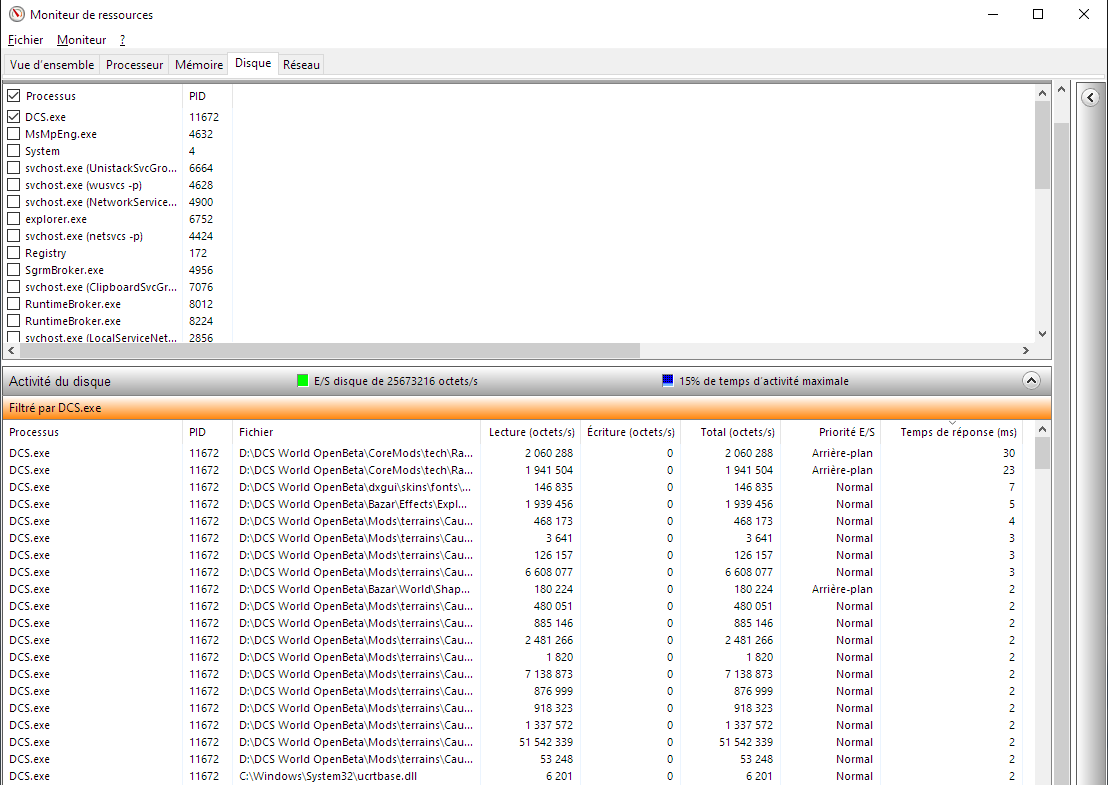Sort top process list by PID header

207,95
